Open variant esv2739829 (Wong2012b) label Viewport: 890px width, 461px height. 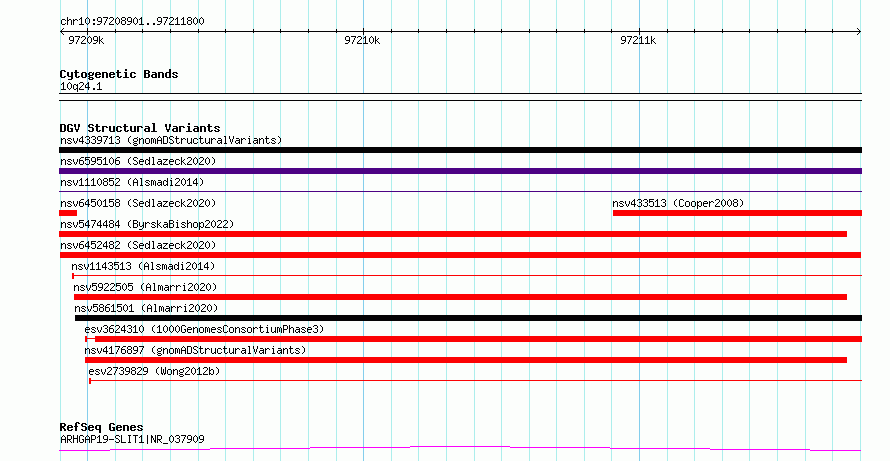[x=154, y=371]
